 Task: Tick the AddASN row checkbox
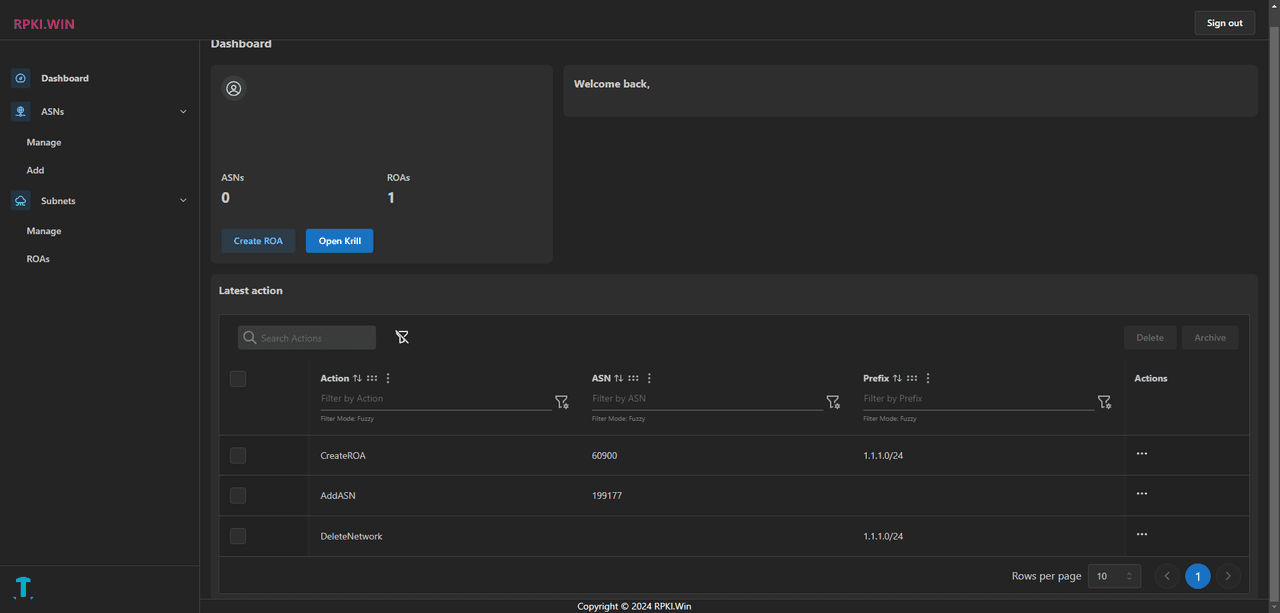[238, 496]
